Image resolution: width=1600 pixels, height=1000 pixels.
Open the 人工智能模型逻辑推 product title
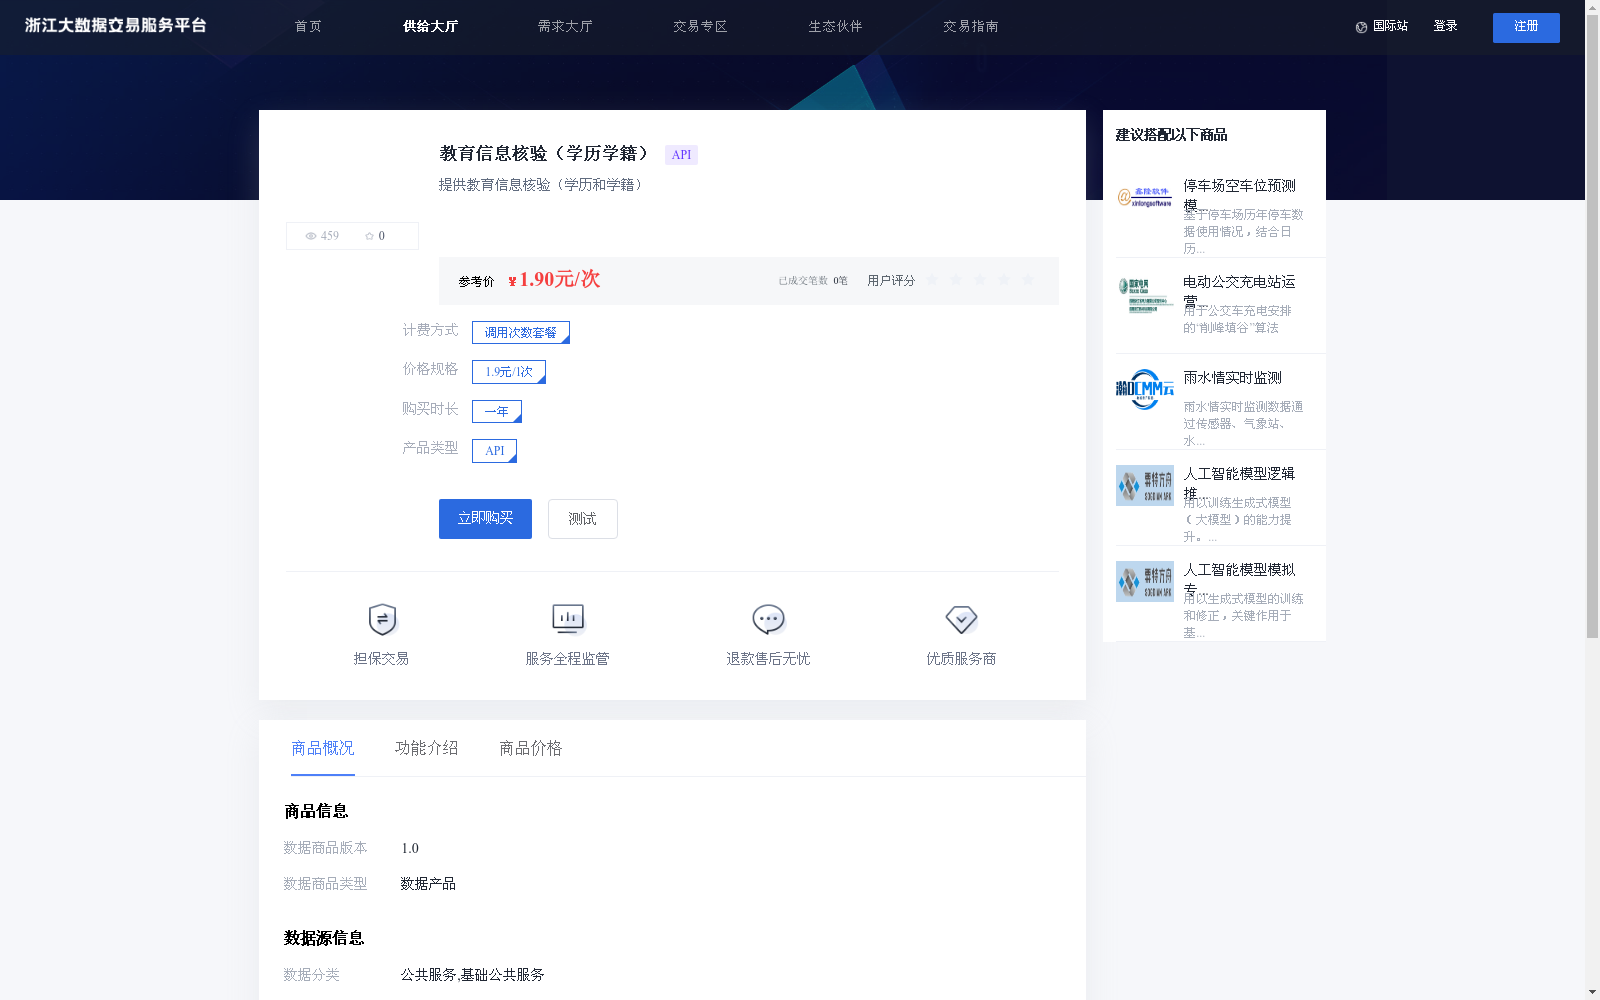1239,483
